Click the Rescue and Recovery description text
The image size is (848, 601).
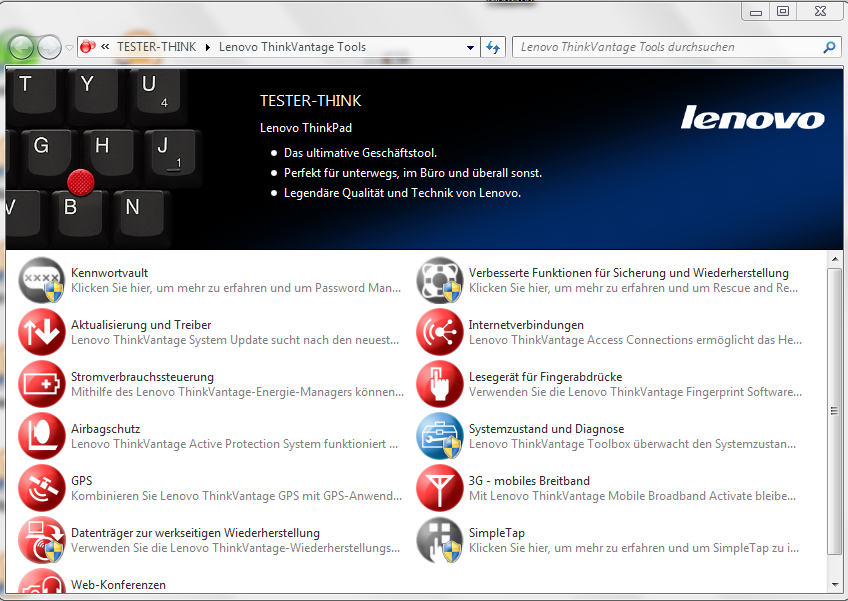[633, 288]
